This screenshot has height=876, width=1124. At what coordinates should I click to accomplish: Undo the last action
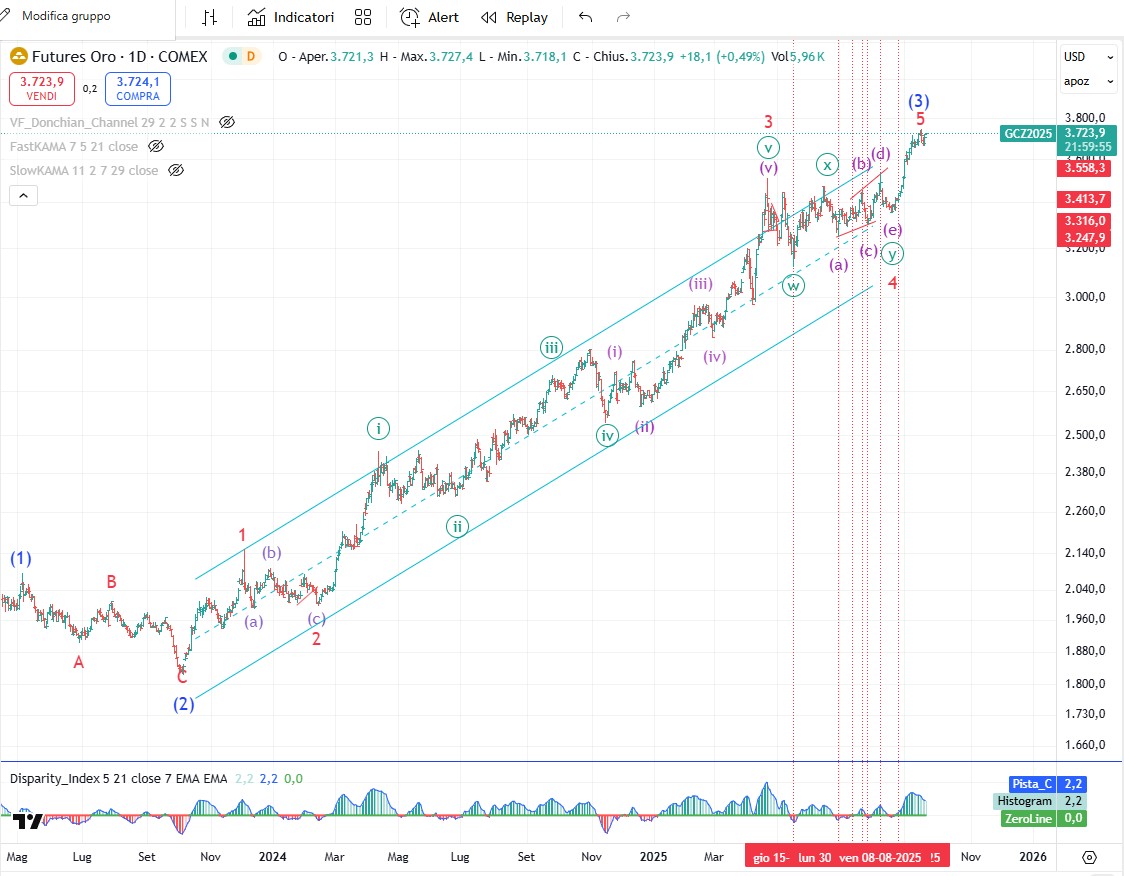(x=586, y=17)
